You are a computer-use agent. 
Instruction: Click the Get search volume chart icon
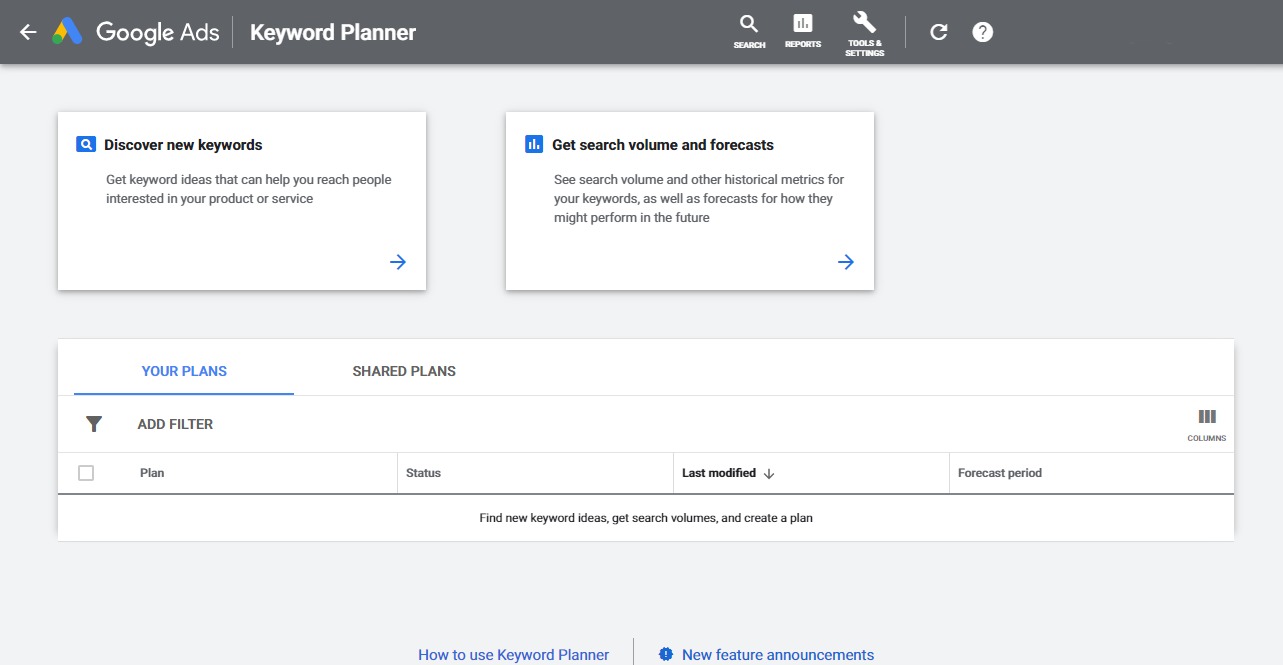click(x=533, y=143)
